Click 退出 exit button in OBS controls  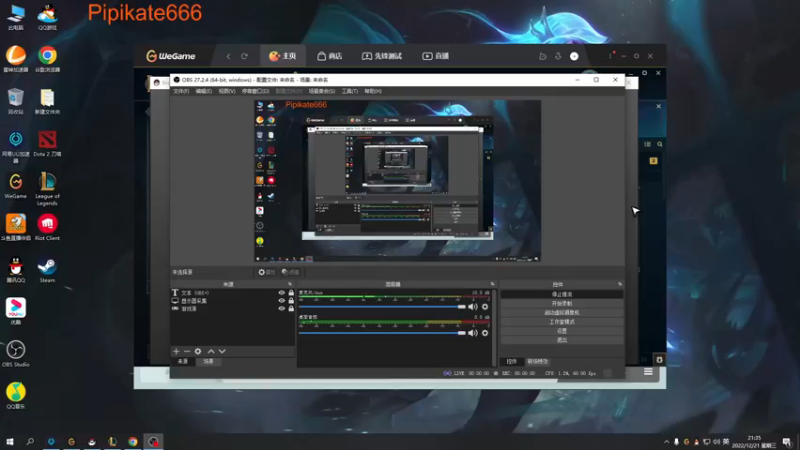pyautogui.click(x=562, y=340)
